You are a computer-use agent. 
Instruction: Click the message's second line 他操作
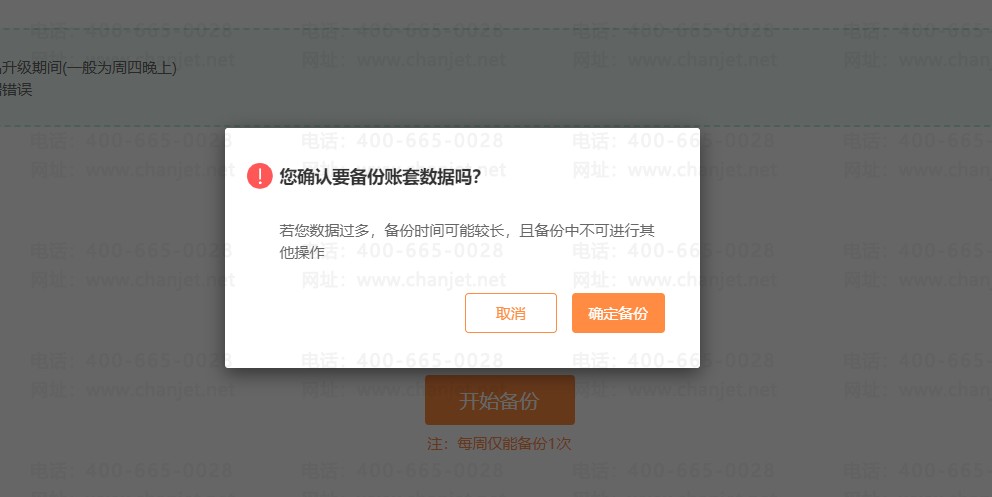click(x=302, y=252)
